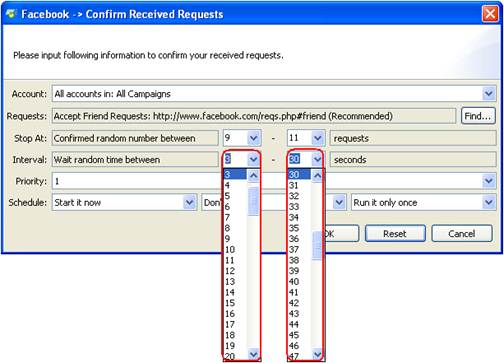Select 13 in the left interval list
This screenshot has width=504, height=363.
pos(235,281)
